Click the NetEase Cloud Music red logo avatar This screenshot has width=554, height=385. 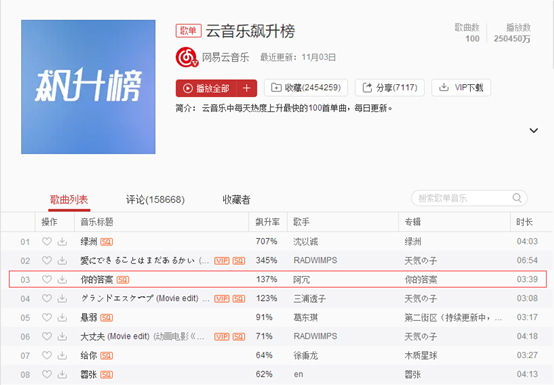(x=187, y=57)
